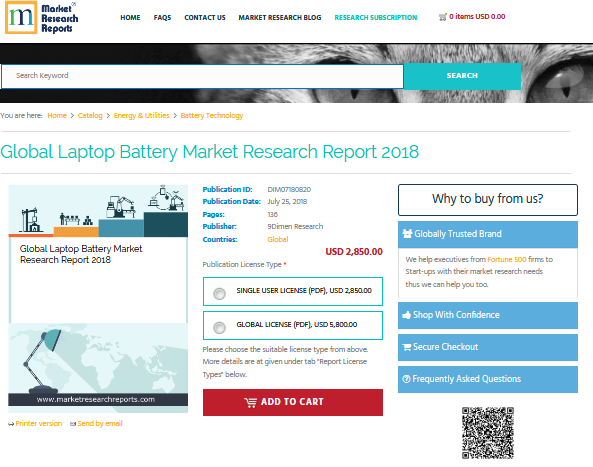
Task: Click the SEARCH button
Action: pos(462,76)
